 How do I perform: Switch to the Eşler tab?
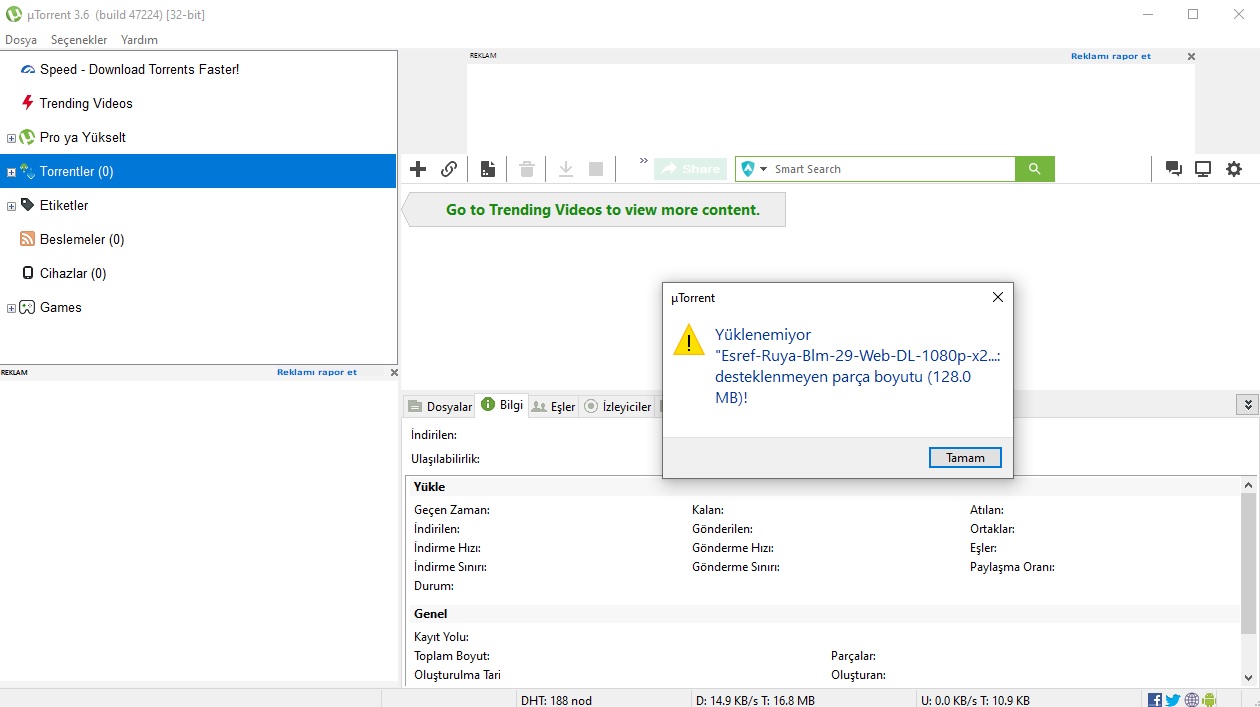[553, 406]
